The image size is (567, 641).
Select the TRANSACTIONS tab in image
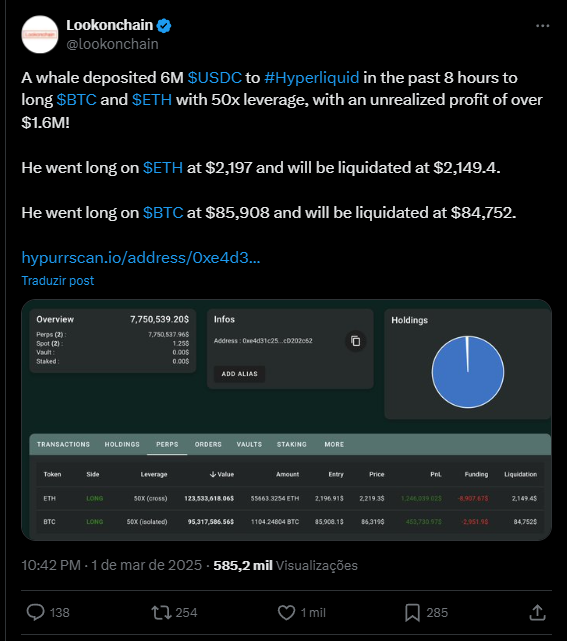63,444
